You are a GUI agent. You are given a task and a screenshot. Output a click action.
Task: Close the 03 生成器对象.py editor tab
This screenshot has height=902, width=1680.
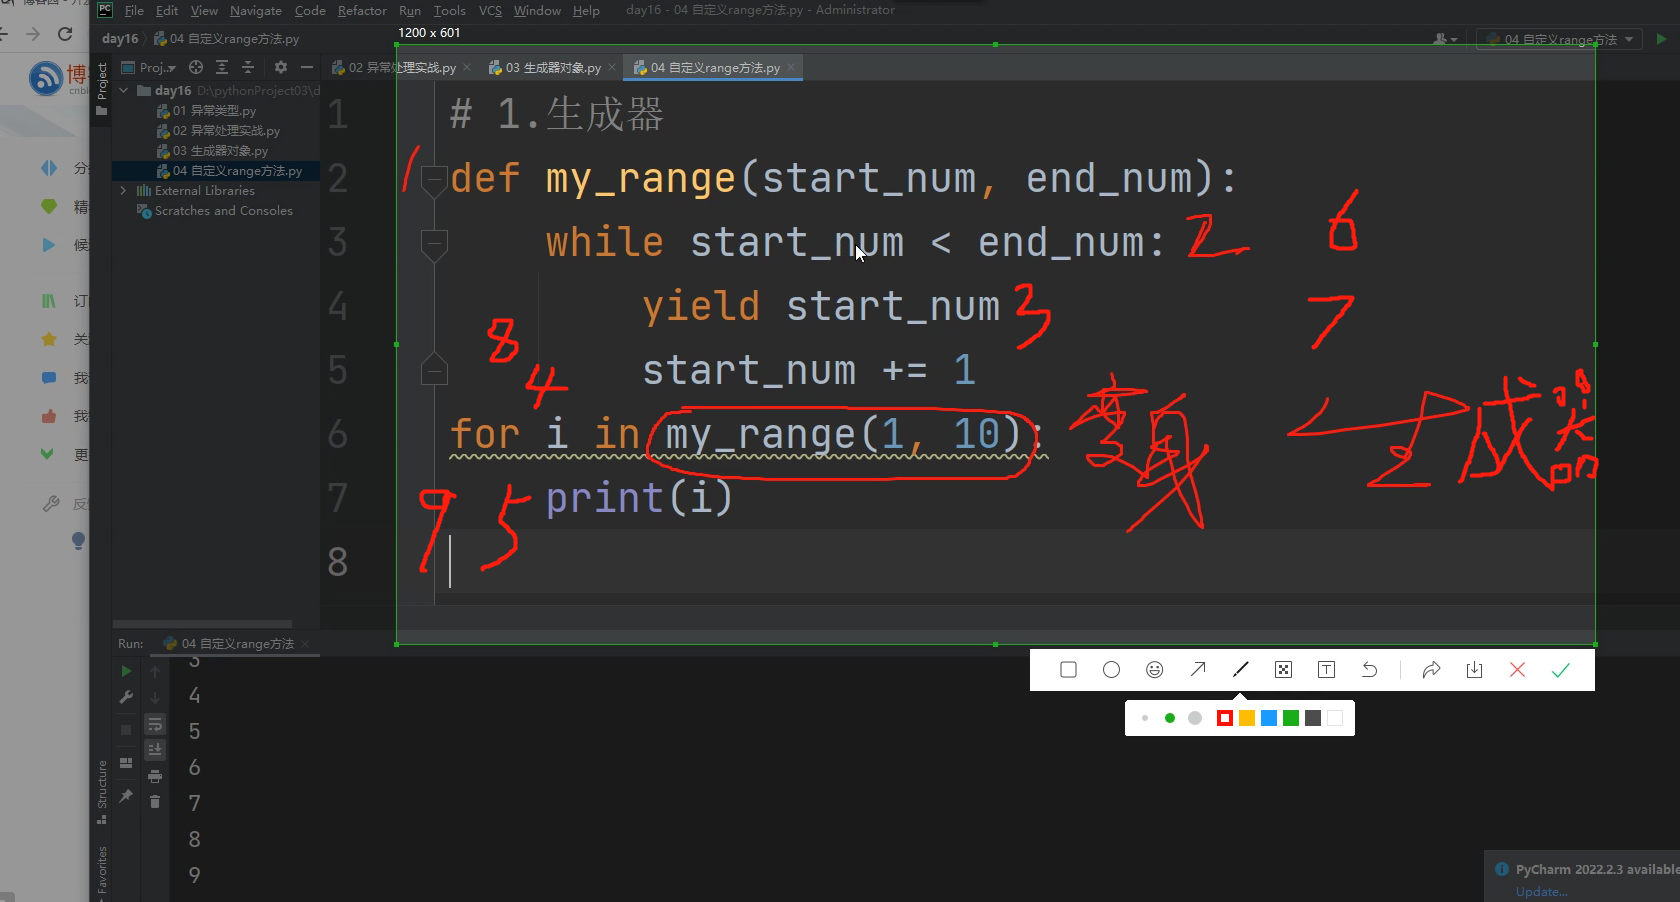tap(612, 68)
